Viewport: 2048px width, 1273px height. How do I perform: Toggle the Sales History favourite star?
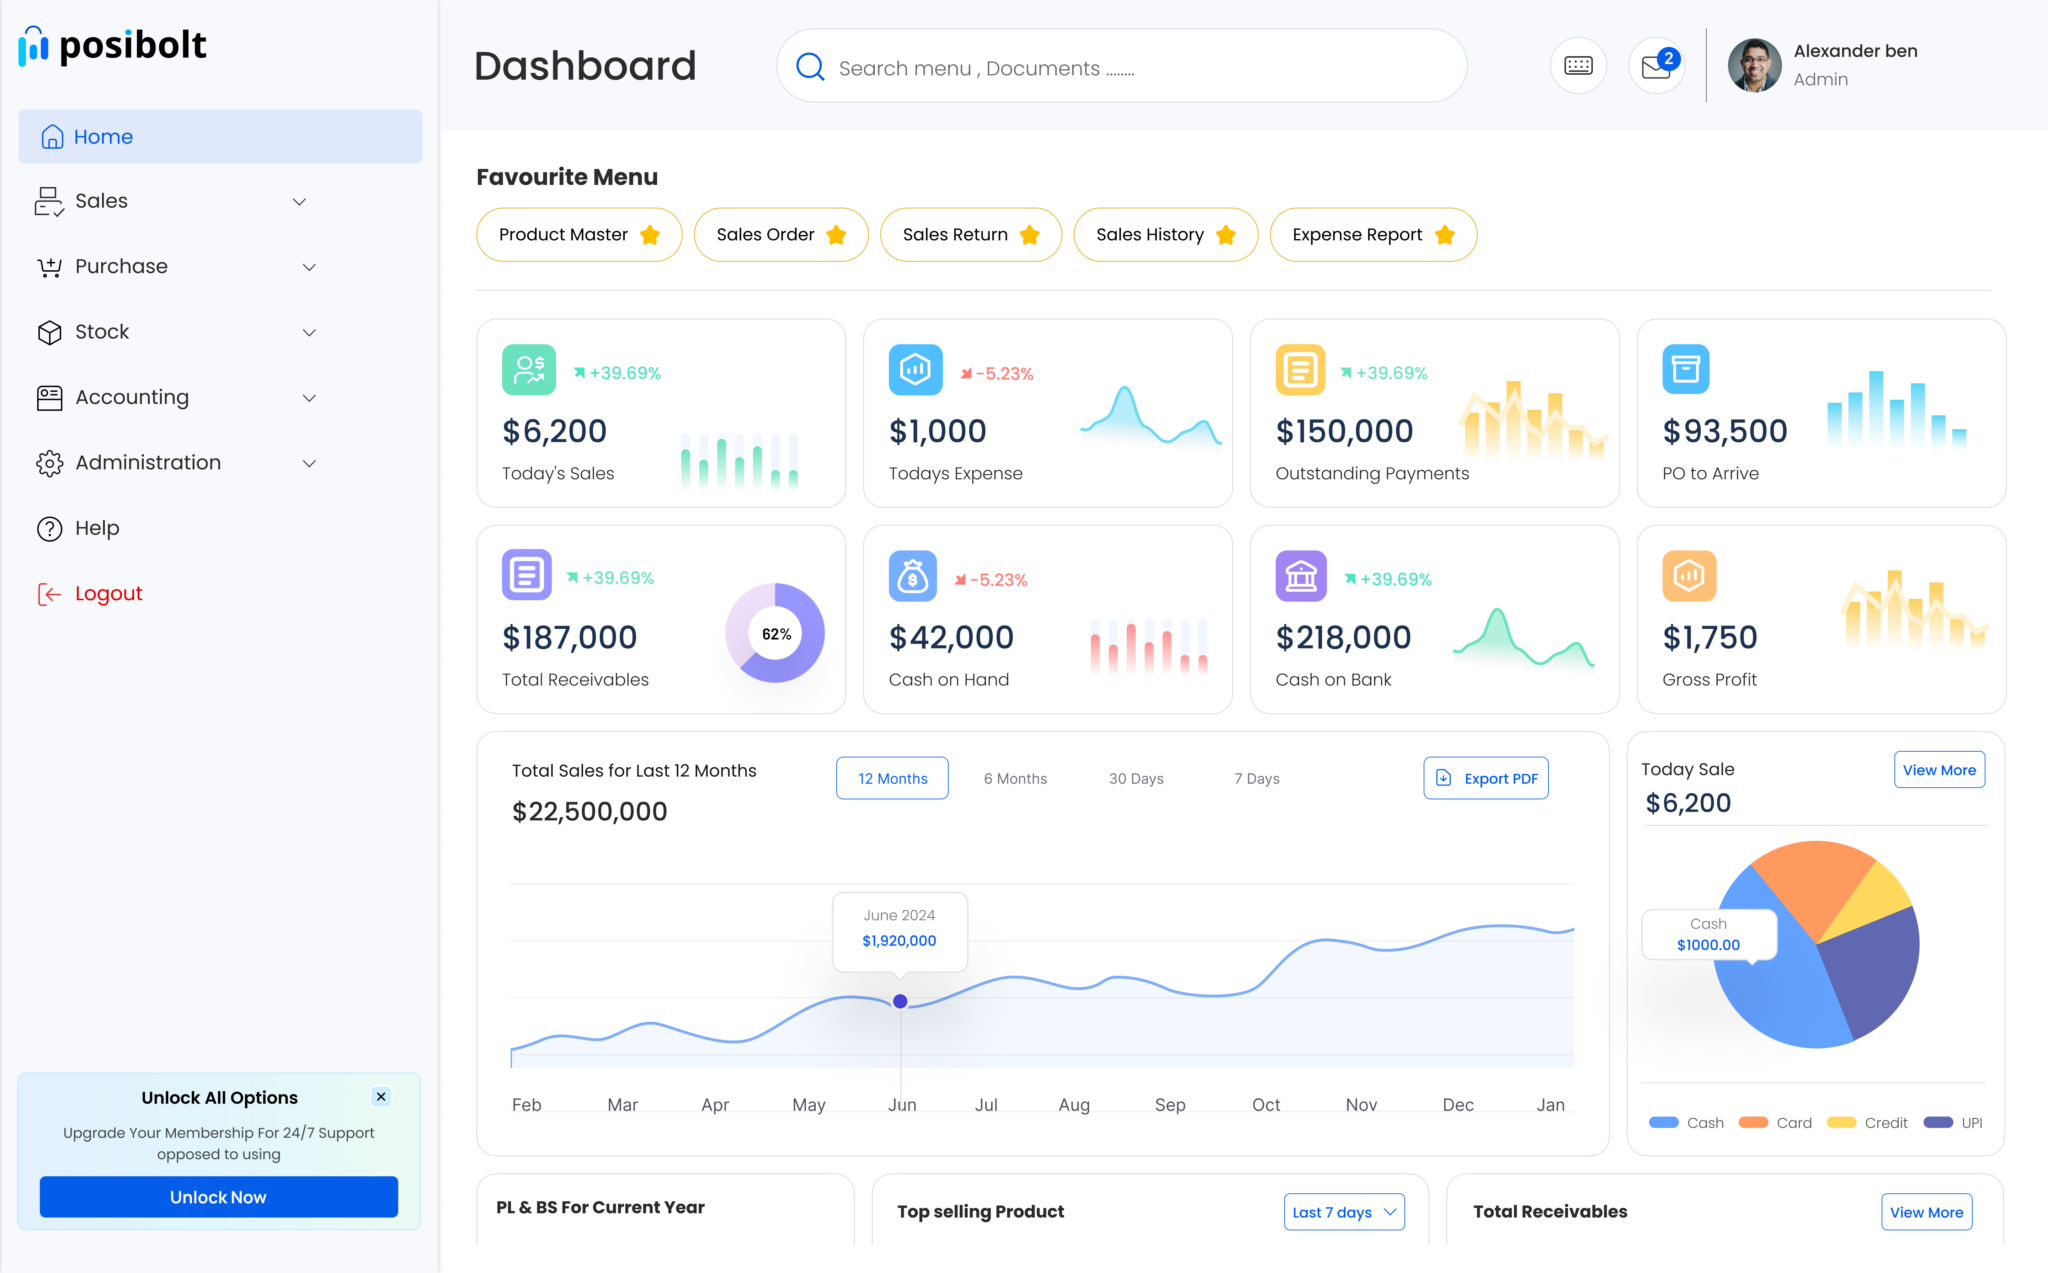click(x=1226, y=235)
